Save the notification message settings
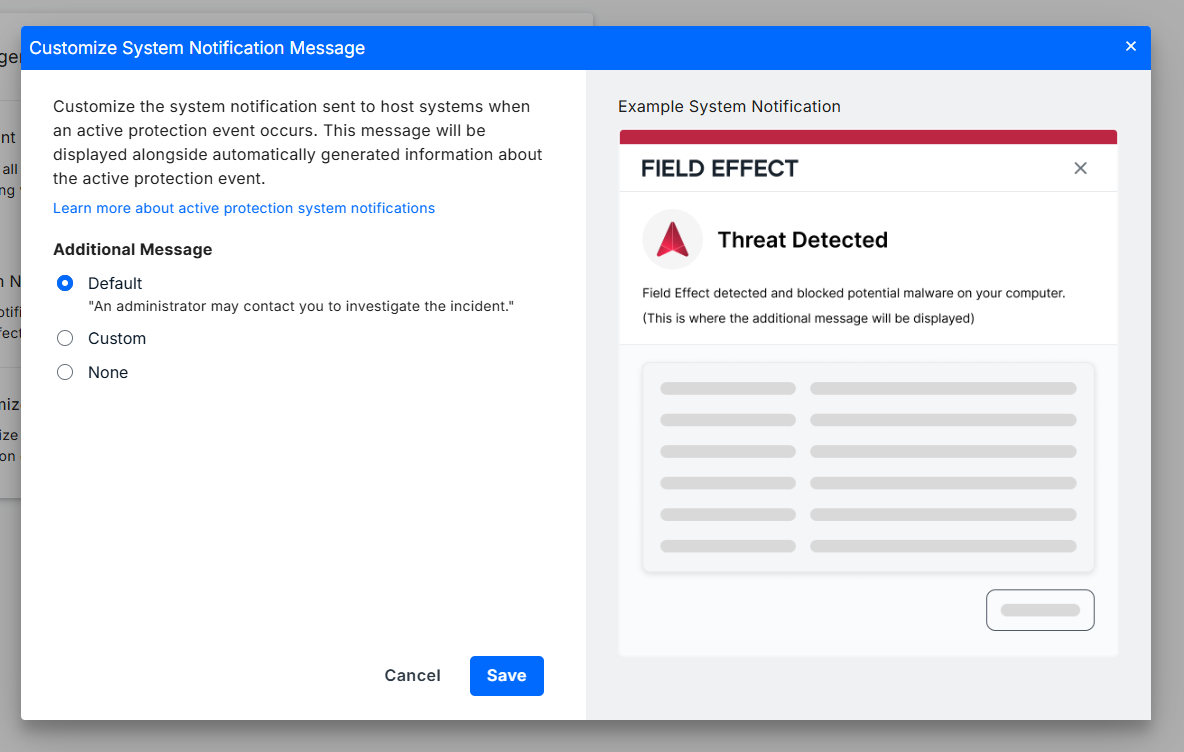 (507, 676)
